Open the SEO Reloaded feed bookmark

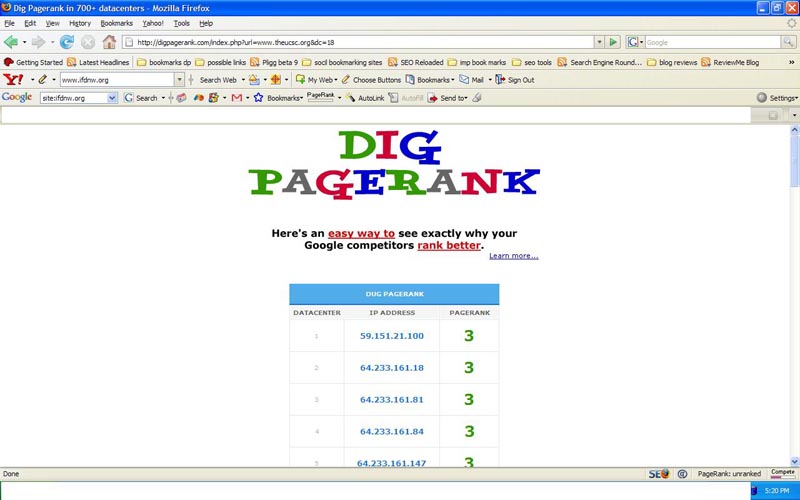pyautogui.click(x=415, y=62)
